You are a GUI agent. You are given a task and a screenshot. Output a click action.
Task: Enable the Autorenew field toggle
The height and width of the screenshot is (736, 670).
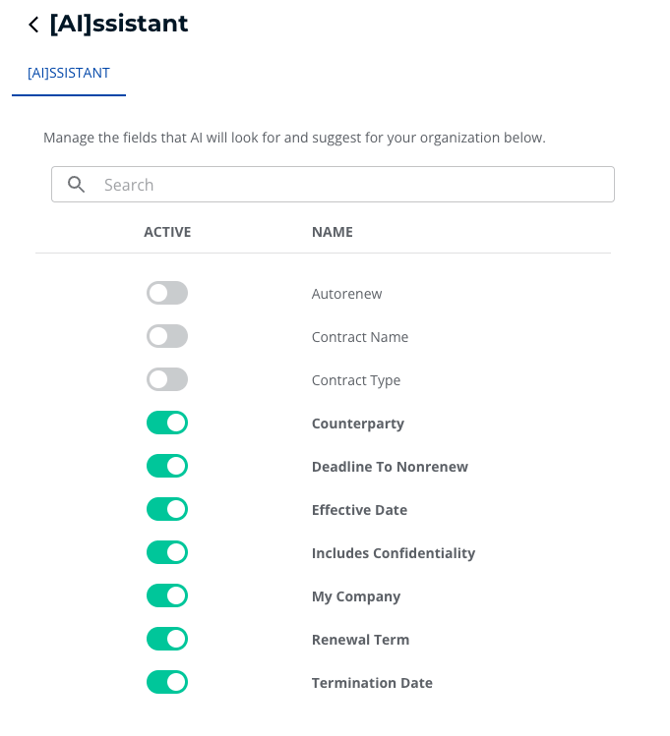(167, 293)
